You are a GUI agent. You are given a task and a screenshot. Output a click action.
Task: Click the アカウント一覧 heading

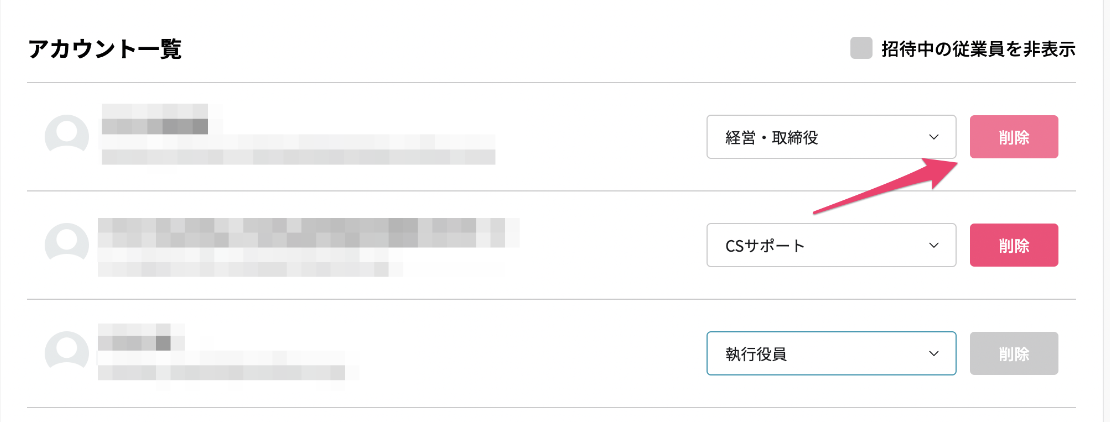pyautogui.click(x=105, y=49)
